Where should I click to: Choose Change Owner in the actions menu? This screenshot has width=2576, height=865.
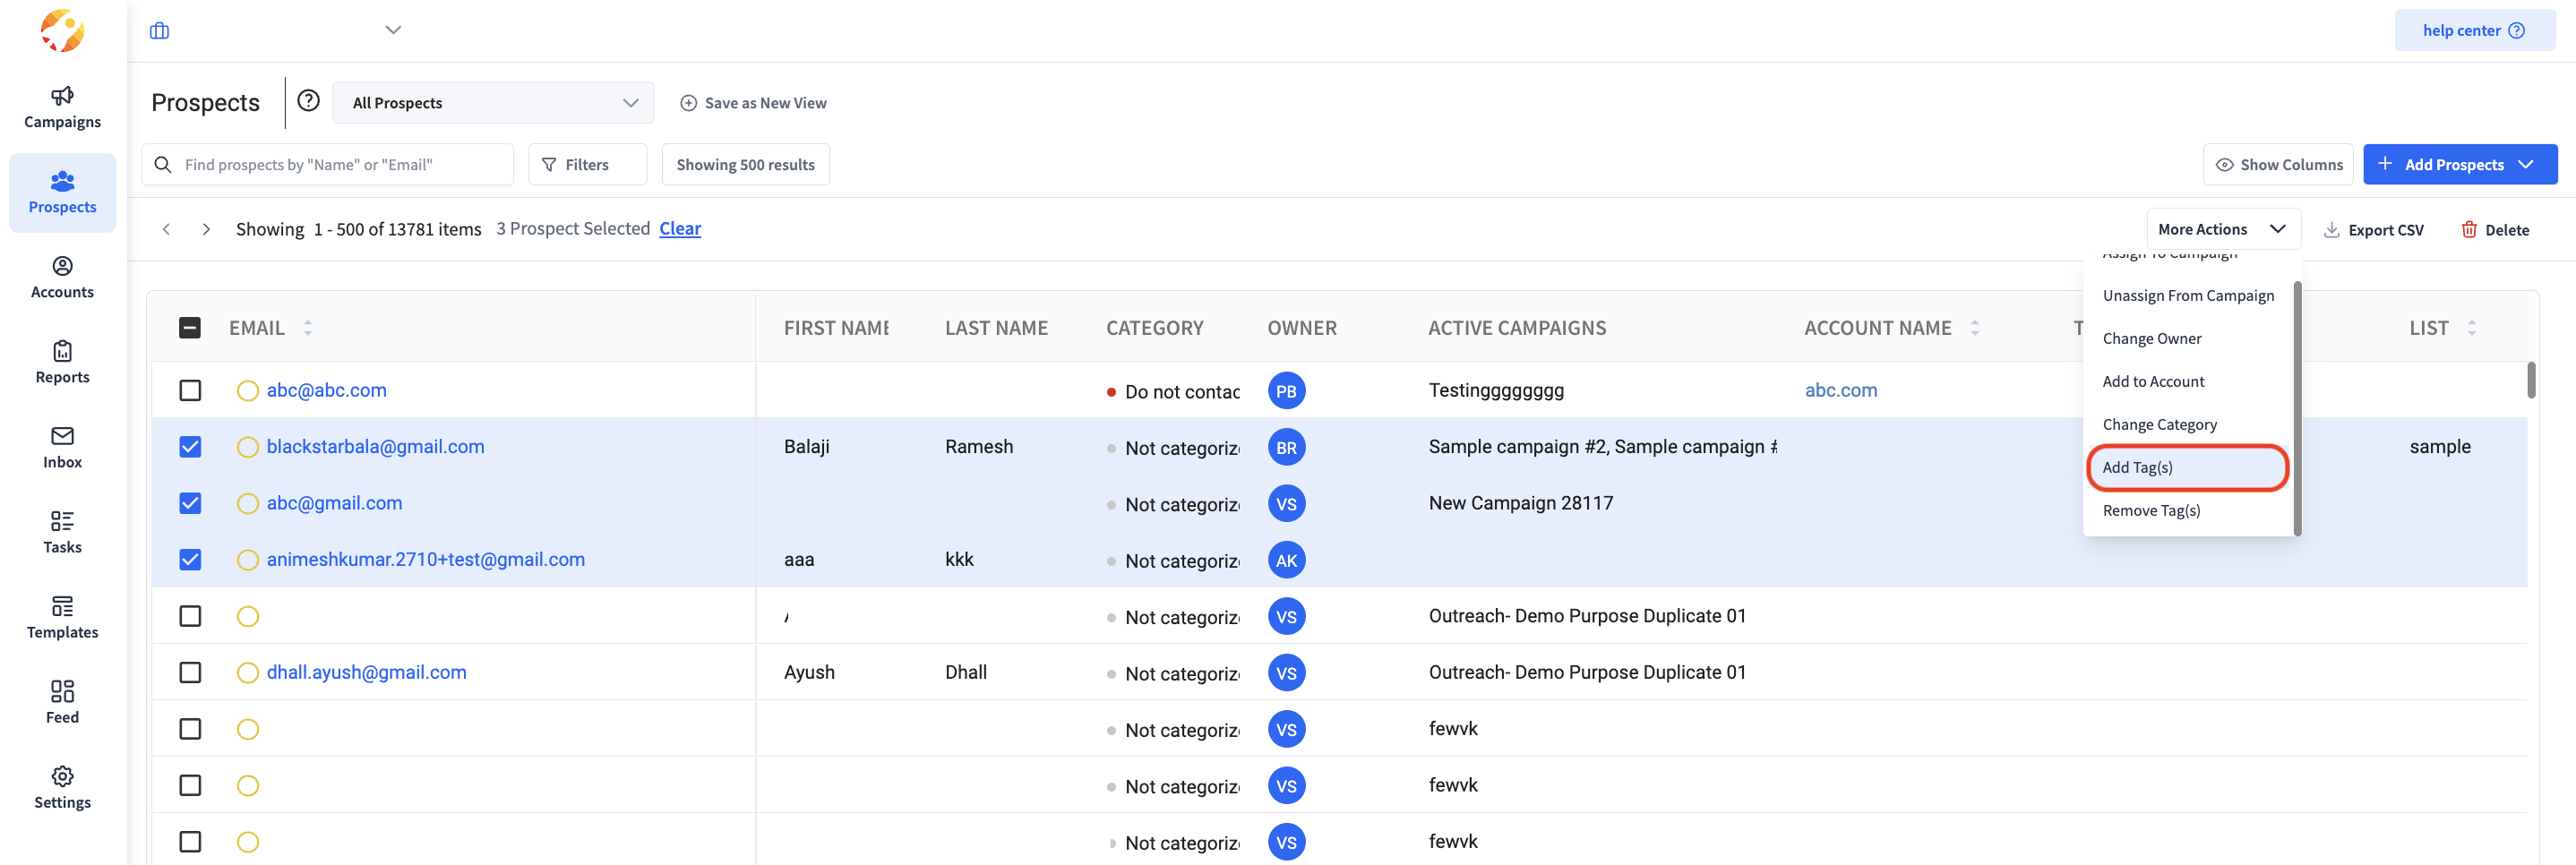[x=2151, y=338]
